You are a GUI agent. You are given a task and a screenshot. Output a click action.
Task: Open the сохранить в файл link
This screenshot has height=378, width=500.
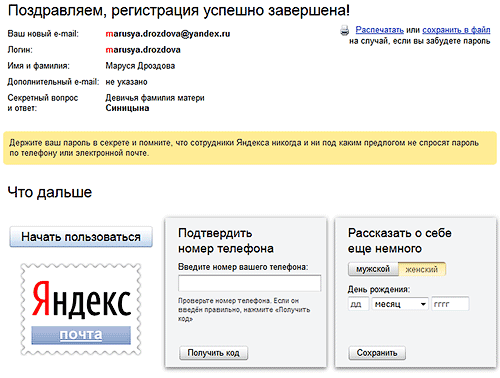click(x=456, y=30)
